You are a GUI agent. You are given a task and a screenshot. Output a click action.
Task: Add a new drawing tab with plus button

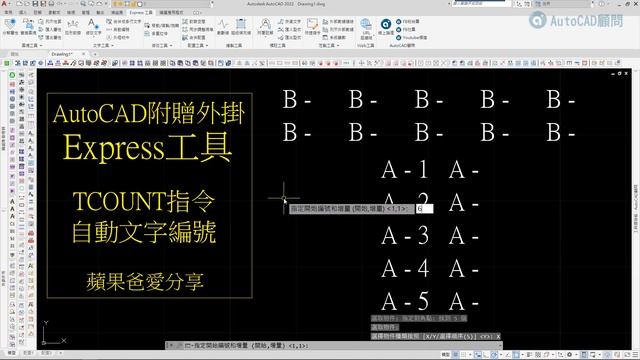coord(95,53)
